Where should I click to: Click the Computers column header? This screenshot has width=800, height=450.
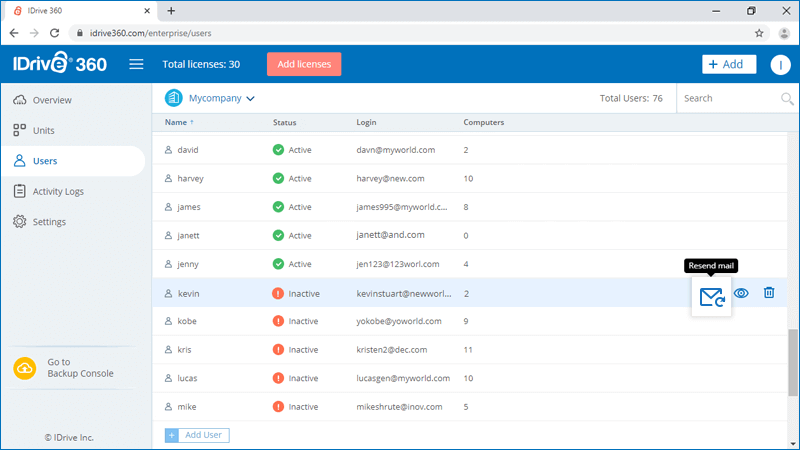click(x=484, y=122)
